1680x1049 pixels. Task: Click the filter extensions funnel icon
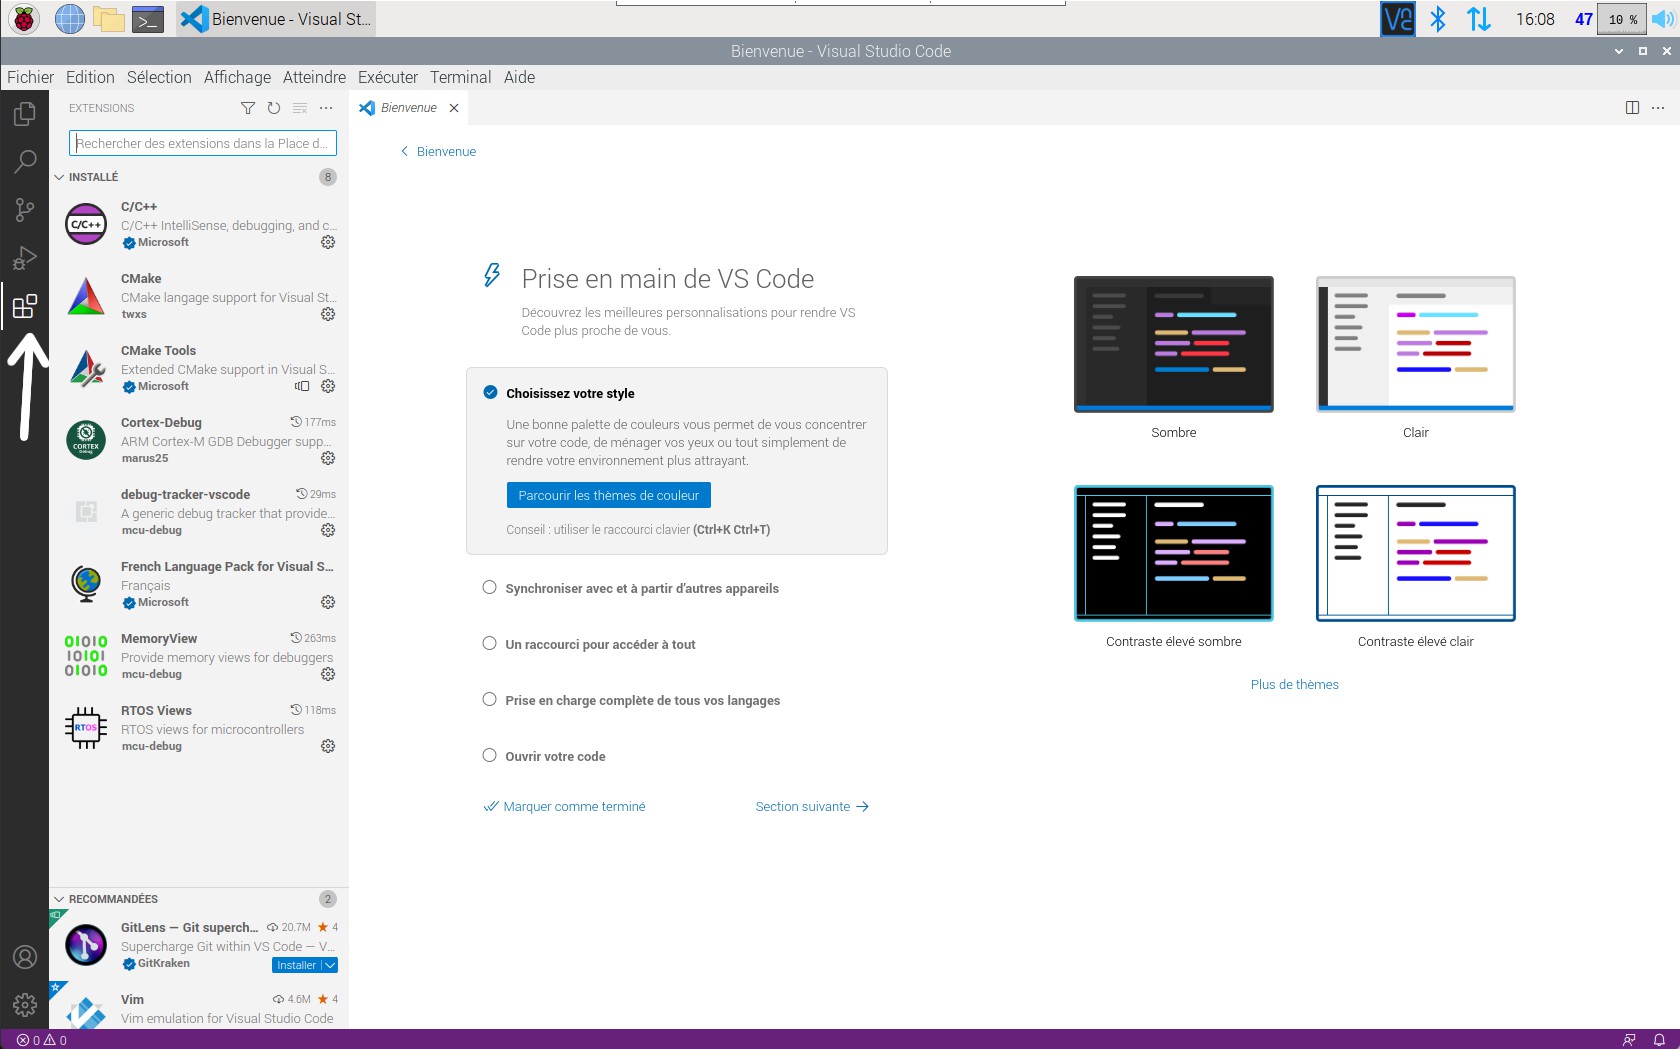(248, 108)
